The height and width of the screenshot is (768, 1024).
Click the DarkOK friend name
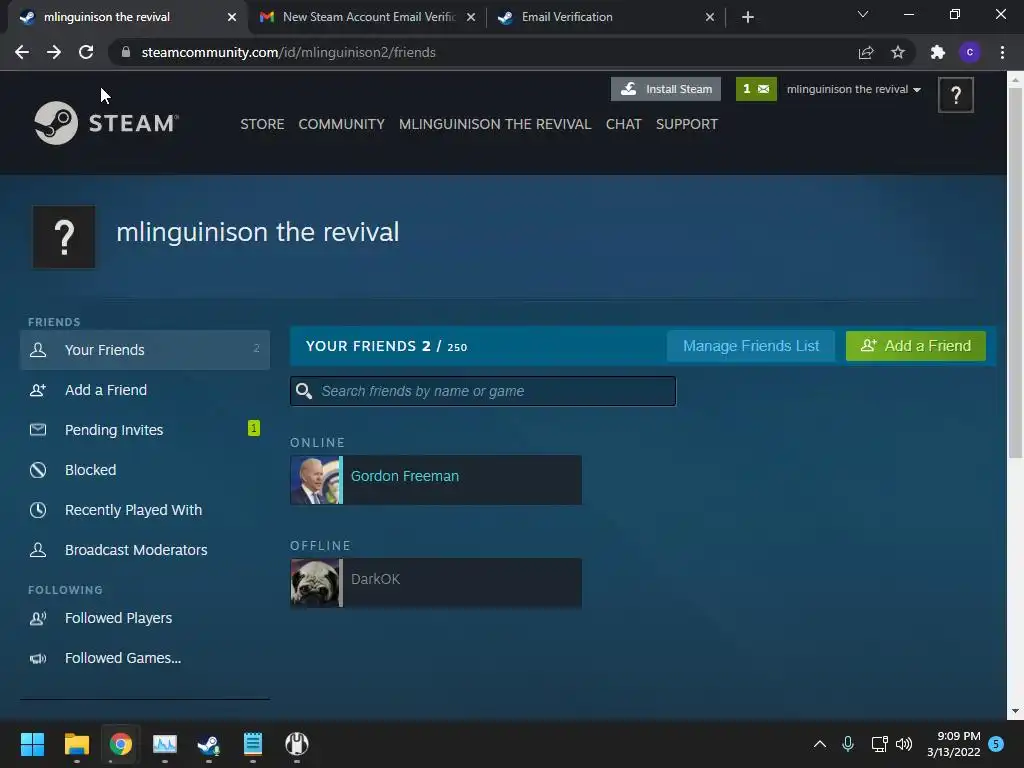tap(376, 579)
